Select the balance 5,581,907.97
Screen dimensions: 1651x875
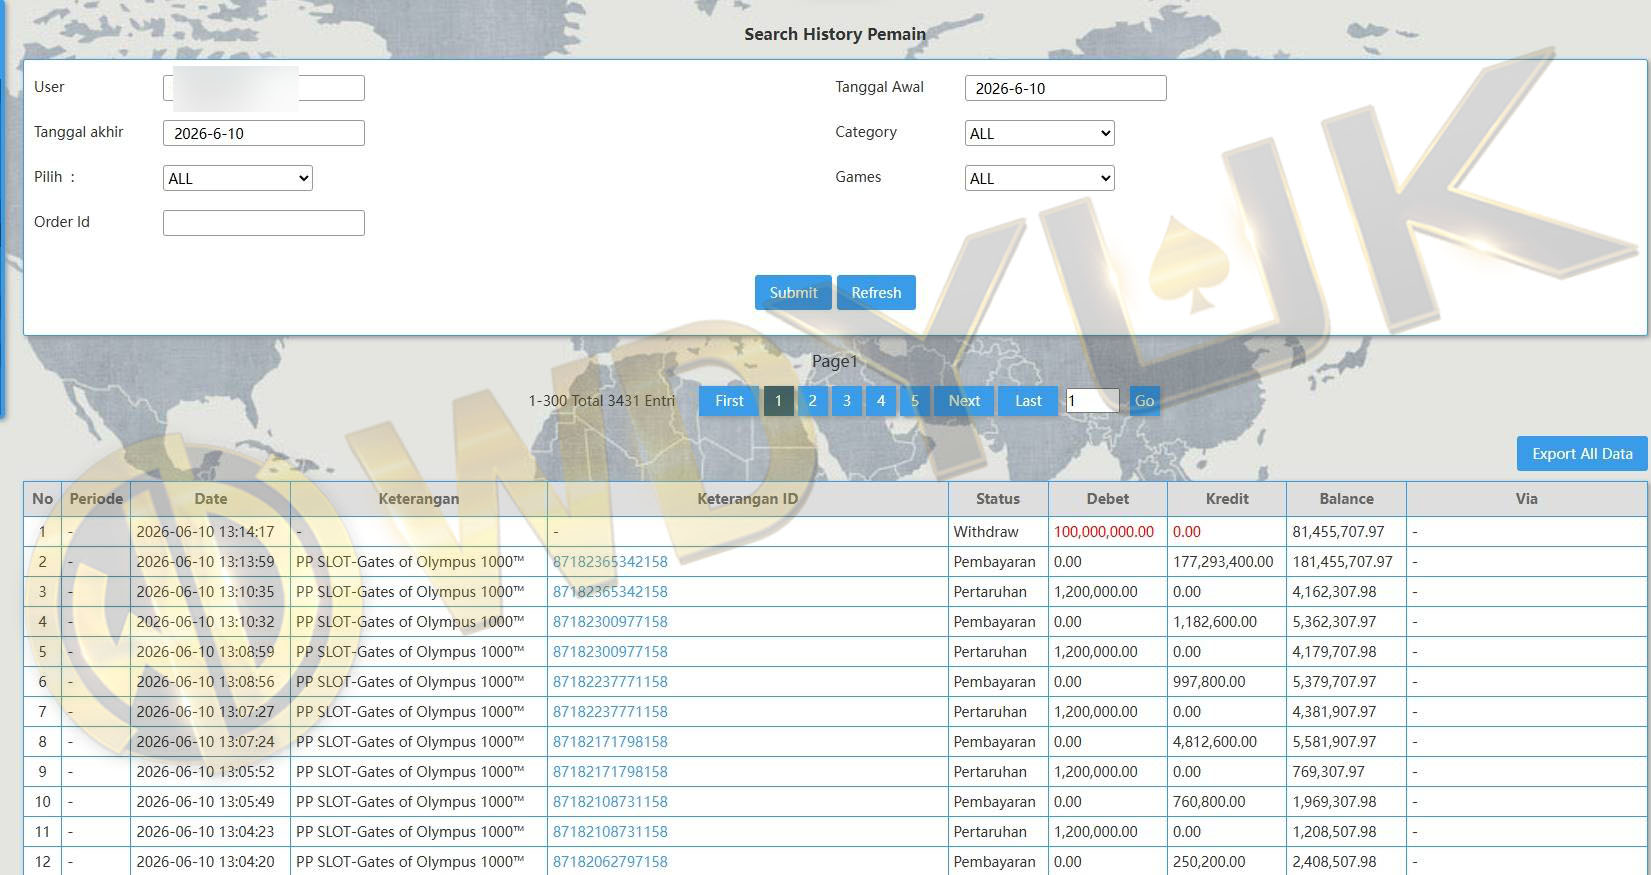click(1334, 742)
